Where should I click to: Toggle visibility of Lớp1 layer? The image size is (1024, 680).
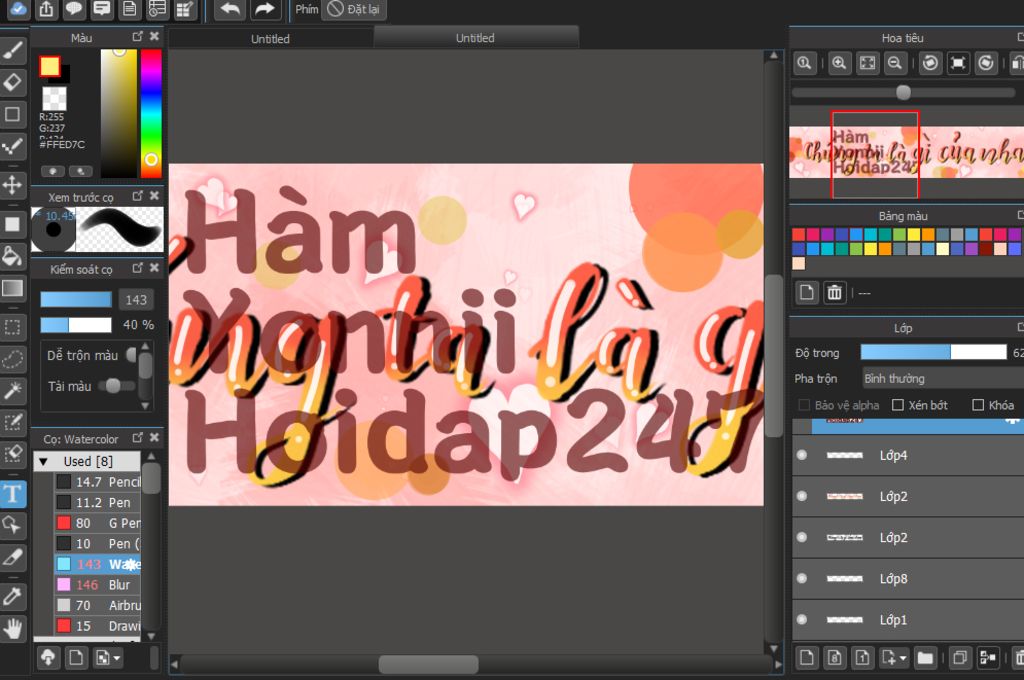[802, 619]
